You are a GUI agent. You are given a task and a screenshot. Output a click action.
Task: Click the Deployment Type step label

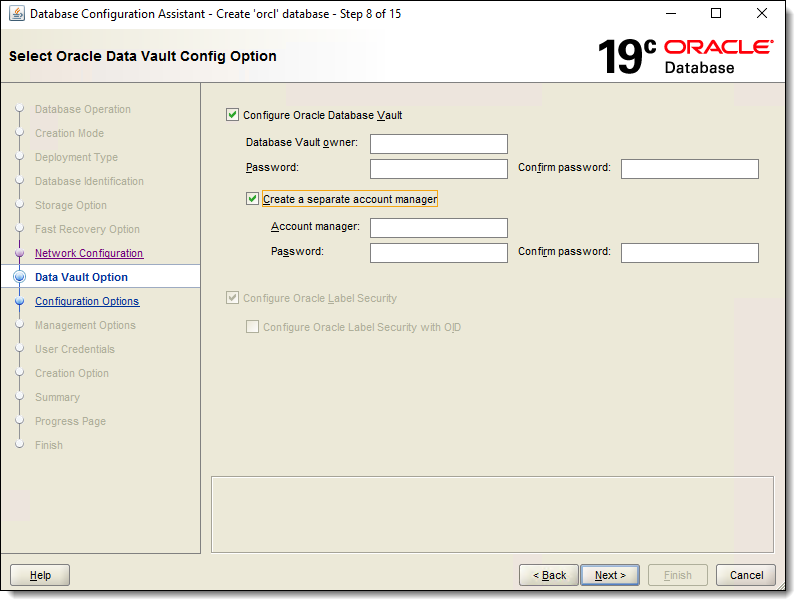(76, 157)
